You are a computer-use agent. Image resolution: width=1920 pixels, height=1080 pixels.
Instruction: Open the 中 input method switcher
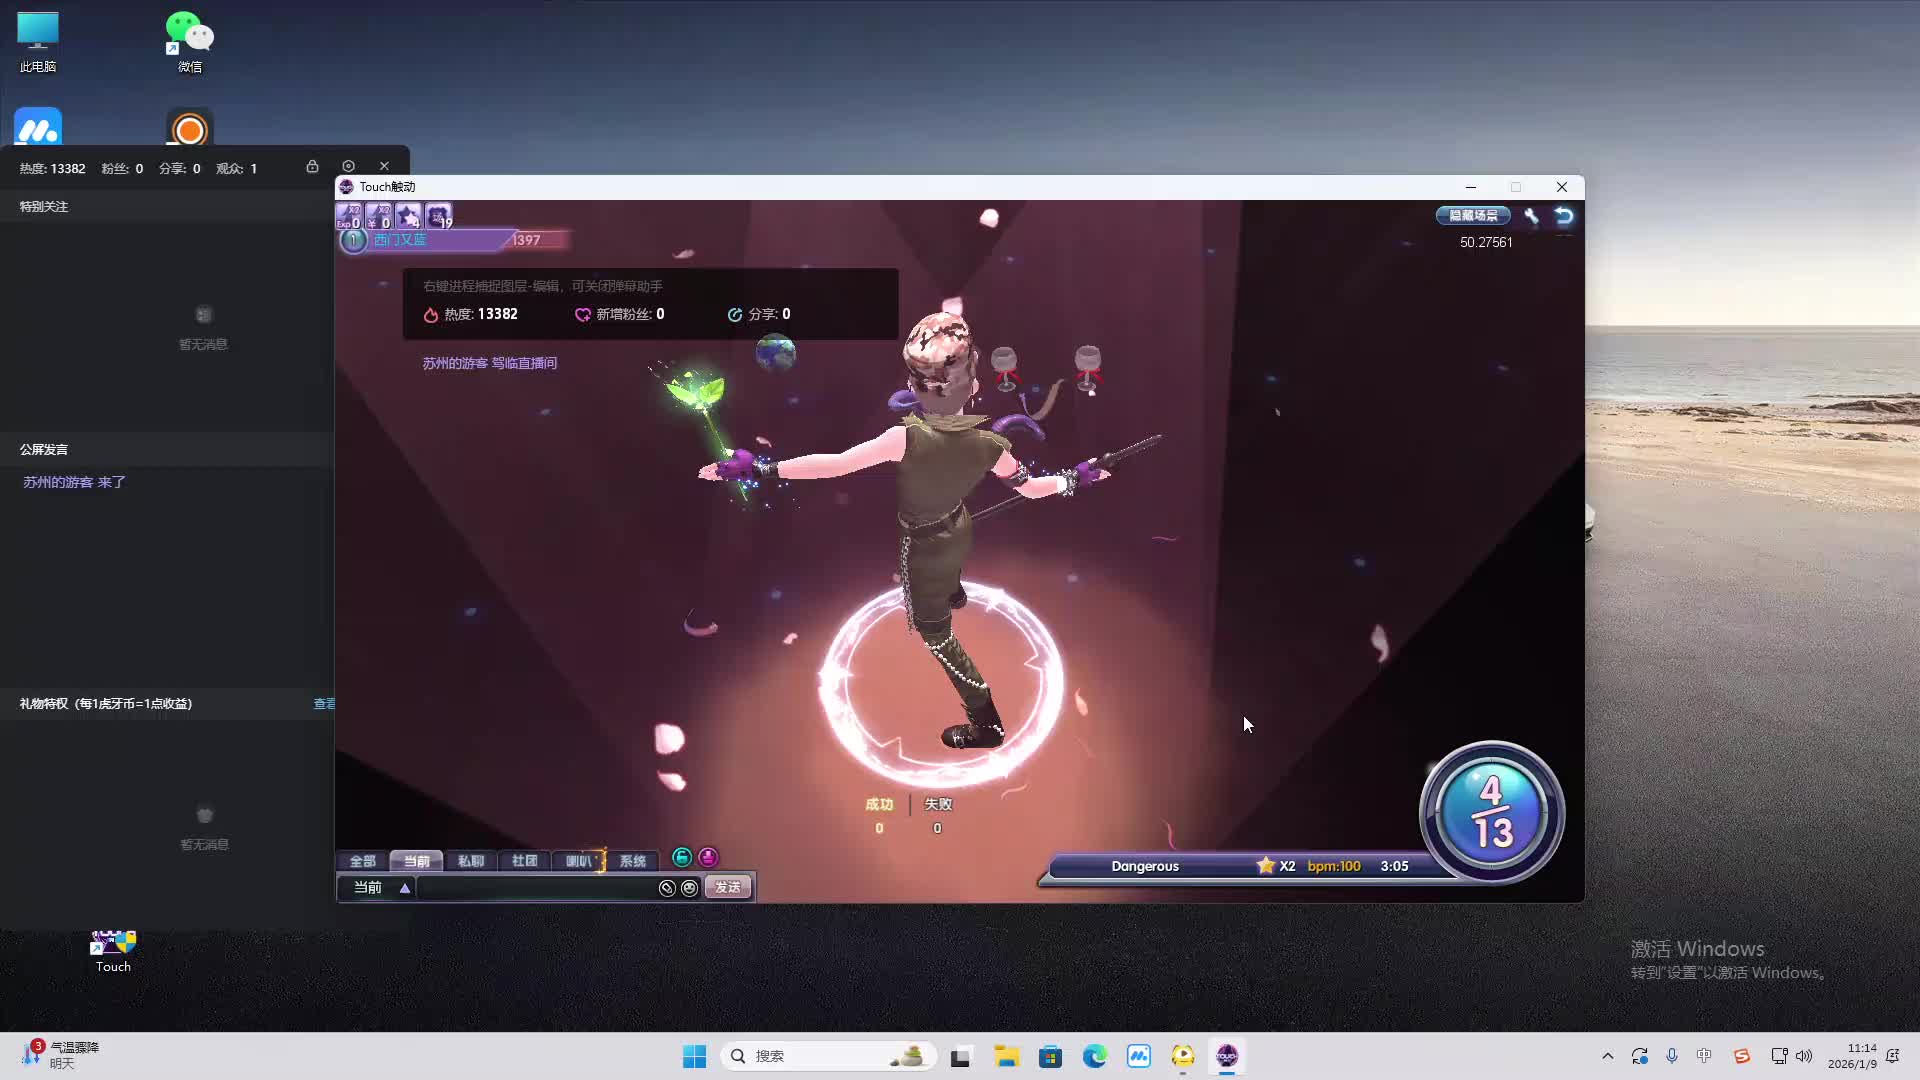pos(1704,1056)
